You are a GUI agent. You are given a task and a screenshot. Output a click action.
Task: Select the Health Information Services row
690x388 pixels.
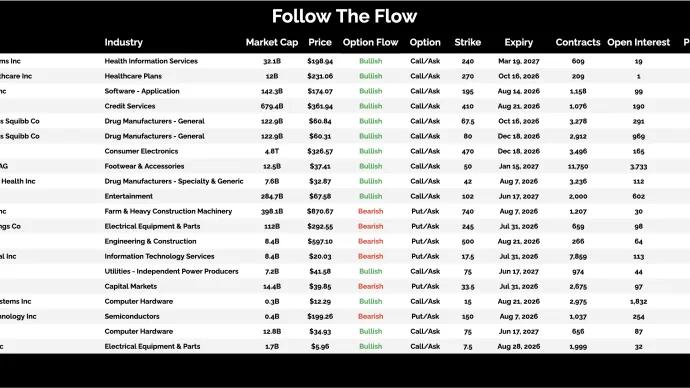point(345,61)
